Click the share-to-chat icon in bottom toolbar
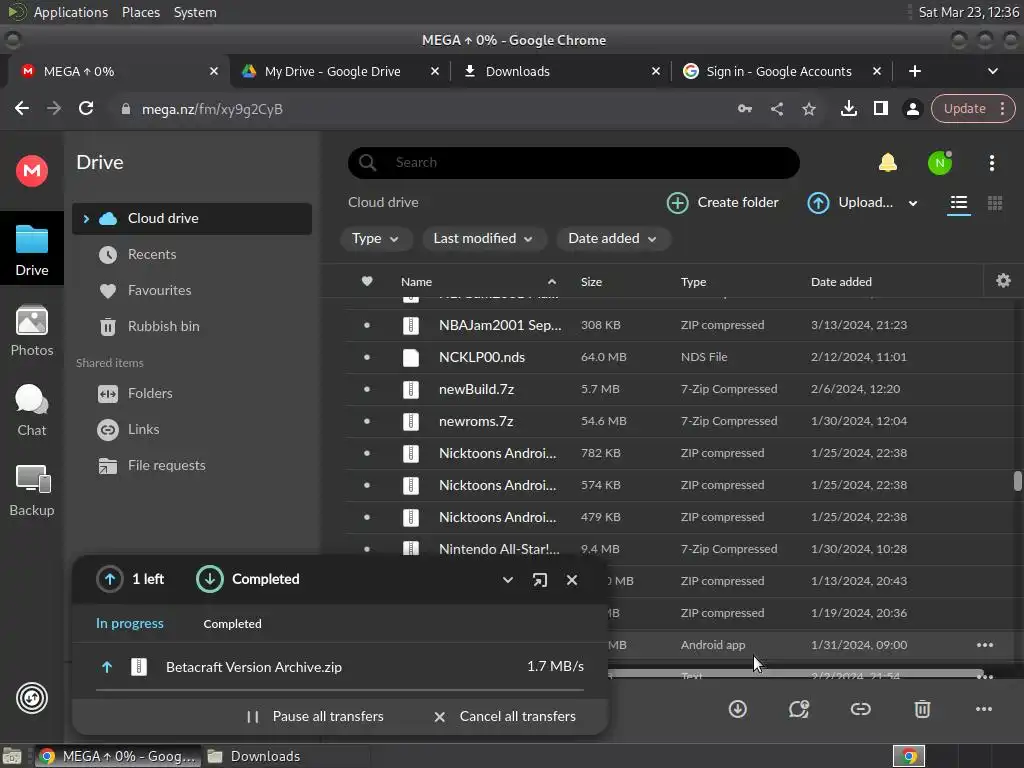Image resolution: width=1024 pixels, height=768 pixels. (x=799, y=709)
